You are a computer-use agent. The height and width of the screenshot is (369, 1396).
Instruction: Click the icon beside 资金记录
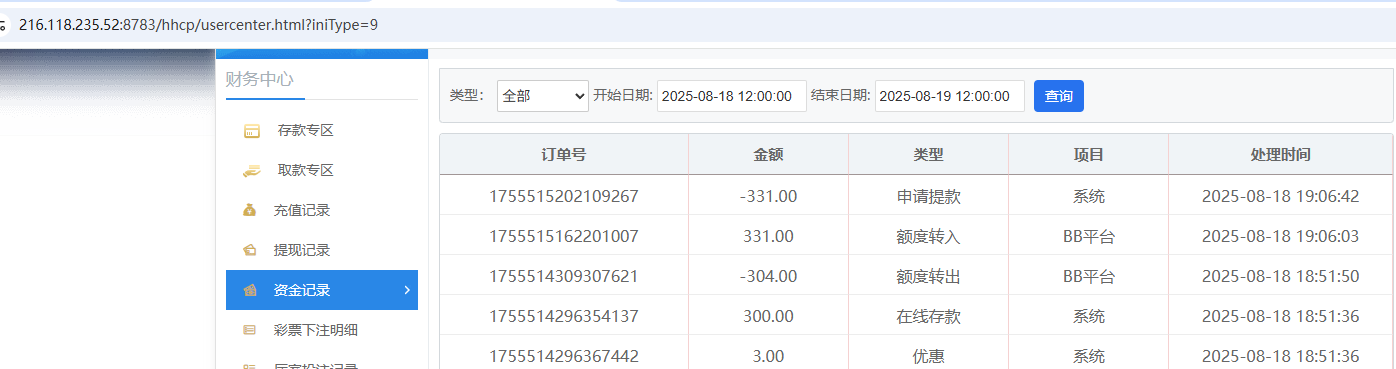[250, 290]
